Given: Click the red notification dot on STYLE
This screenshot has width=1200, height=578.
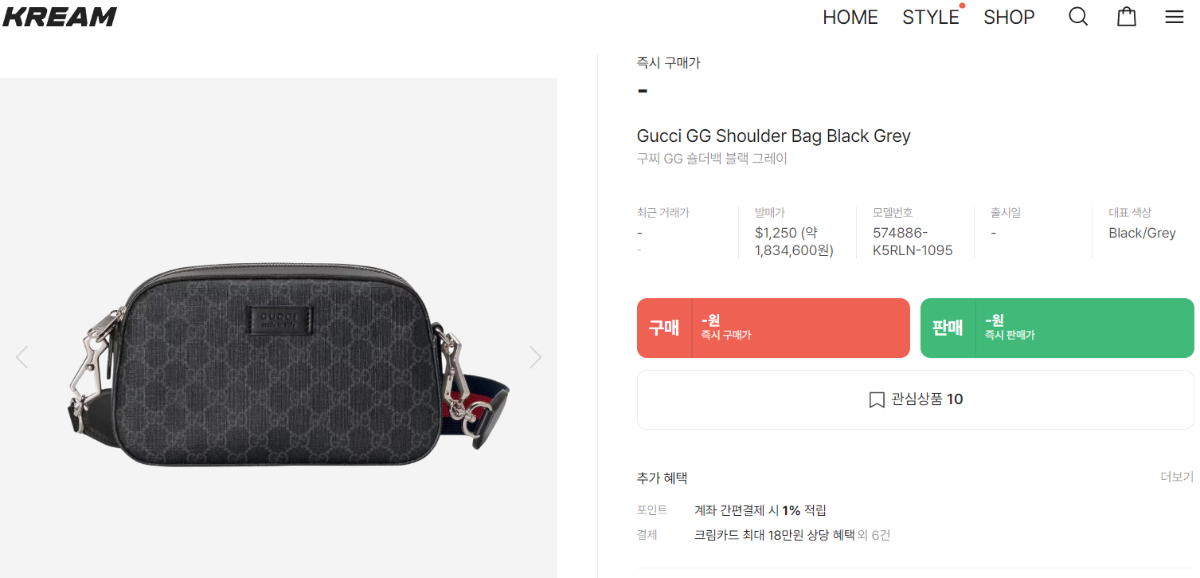Looking at the screenshot, I should point(962,6).
